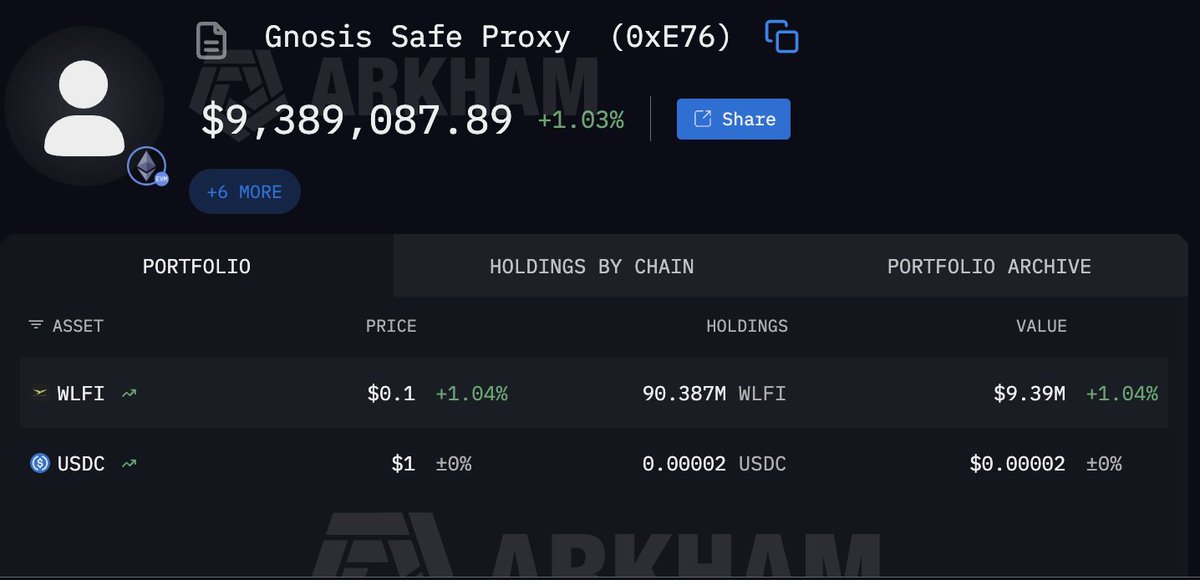Image resolution: width=1200 pixels, height=580 pixels.
Task: Click the Ethereum EVM chain badge
Action: click(147, 167)
